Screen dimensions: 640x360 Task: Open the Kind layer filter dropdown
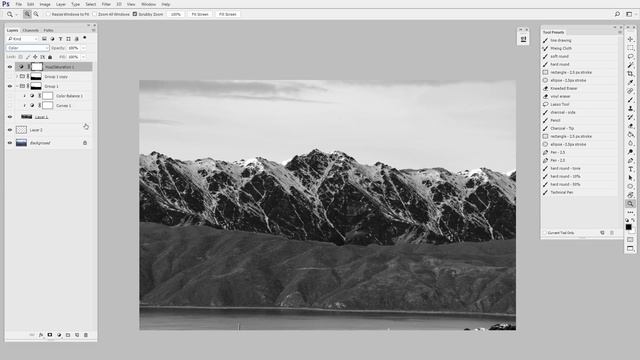point(23,39)
